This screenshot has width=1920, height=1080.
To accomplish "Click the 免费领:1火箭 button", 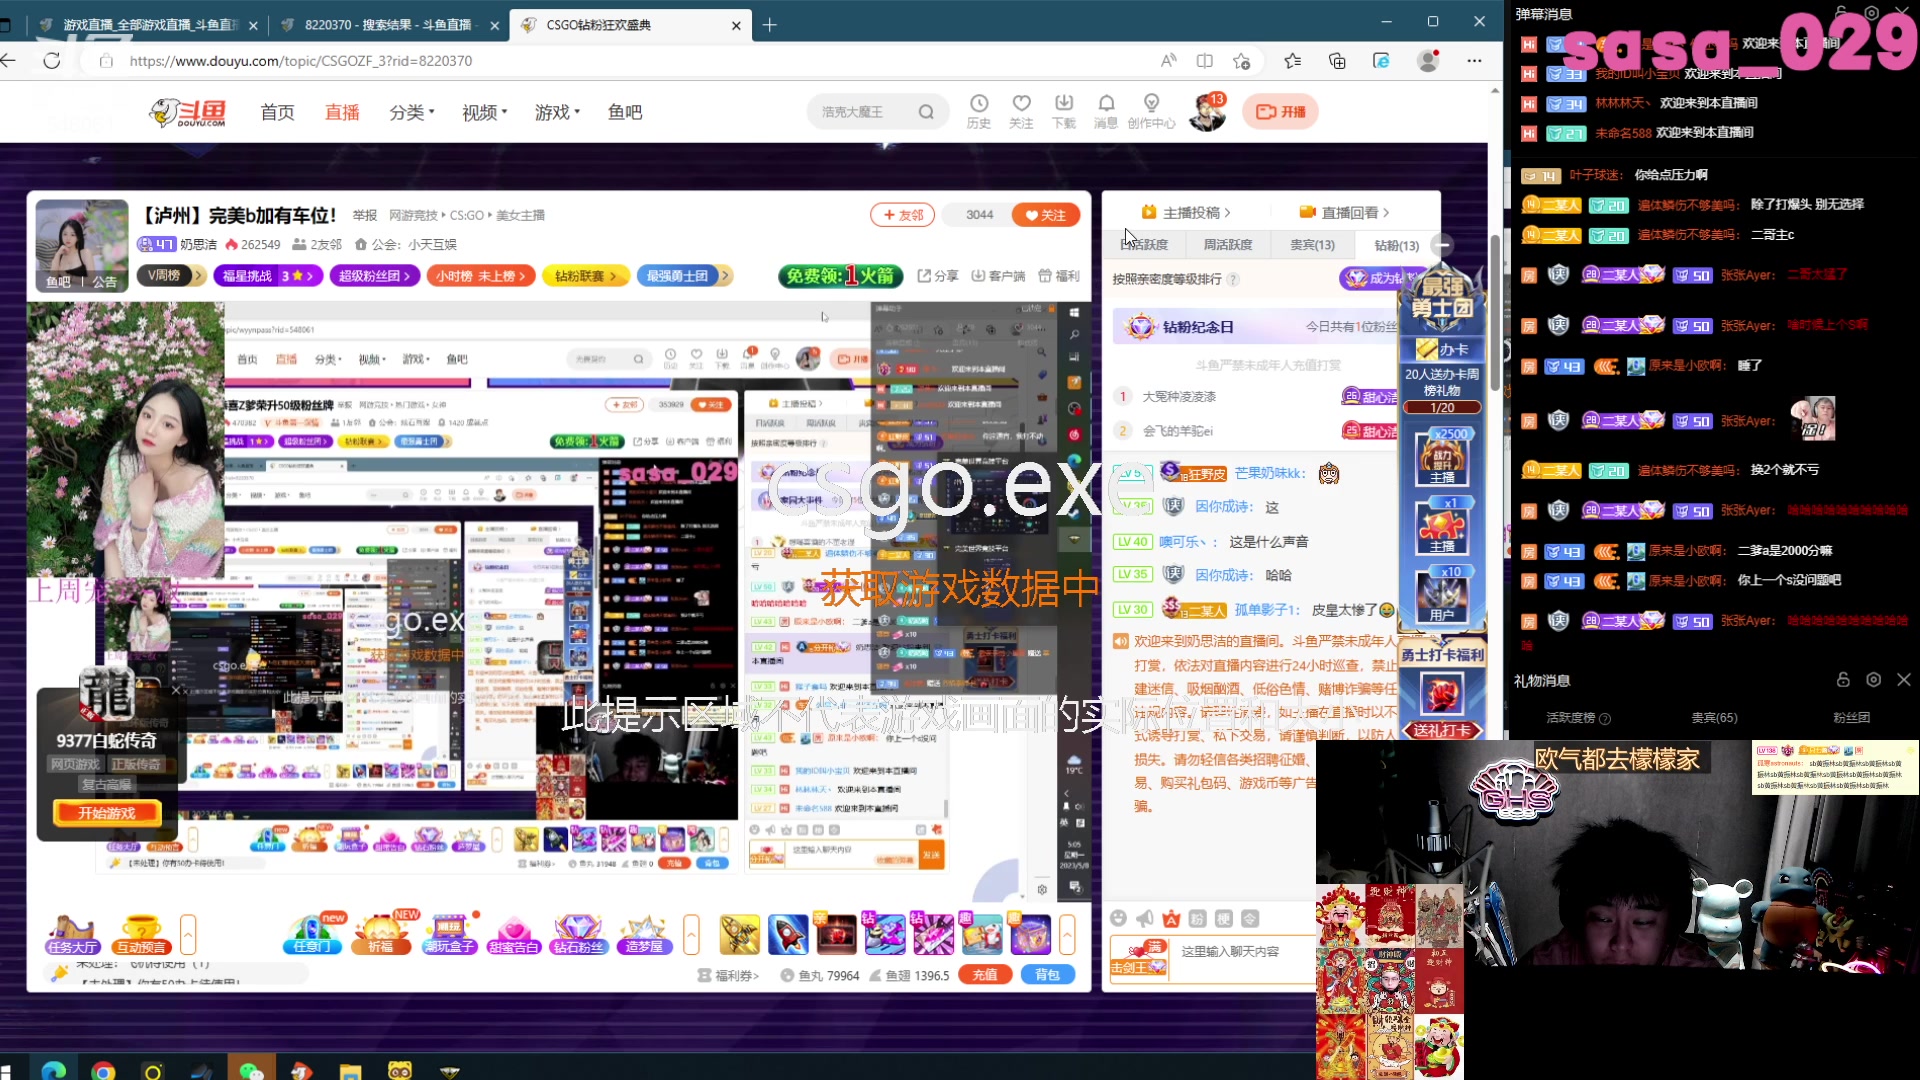I will pyautogui.click(x=840, y=276).
